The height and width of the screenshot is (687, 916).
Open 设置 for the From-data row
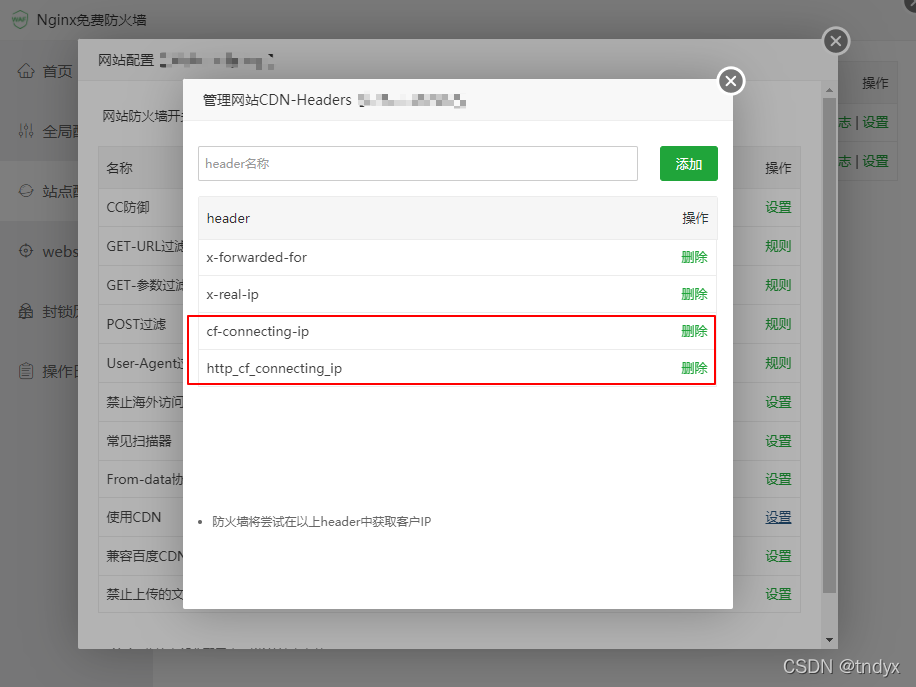pyautogui.click(x=778, y=479)
